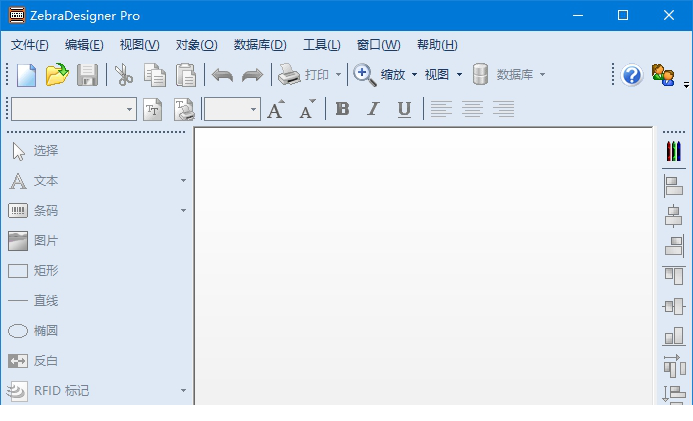Create a new label with blank page icon
The image size is (693, 421).
coord(27,75)
